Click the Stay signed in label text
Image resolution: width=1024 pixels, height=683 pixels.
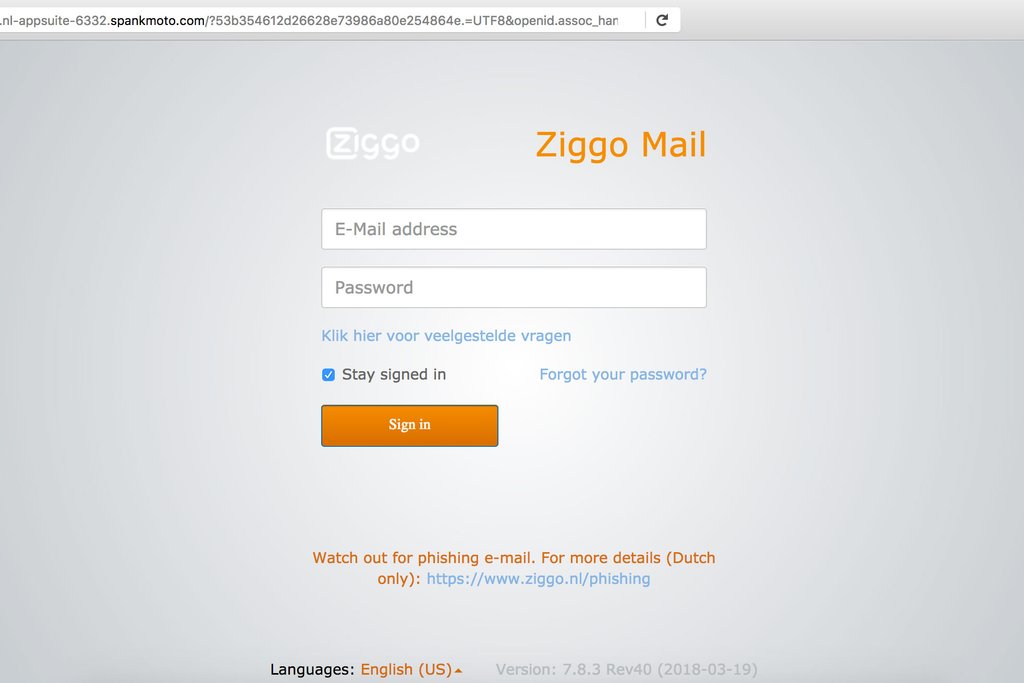click(x=394, y=374)
